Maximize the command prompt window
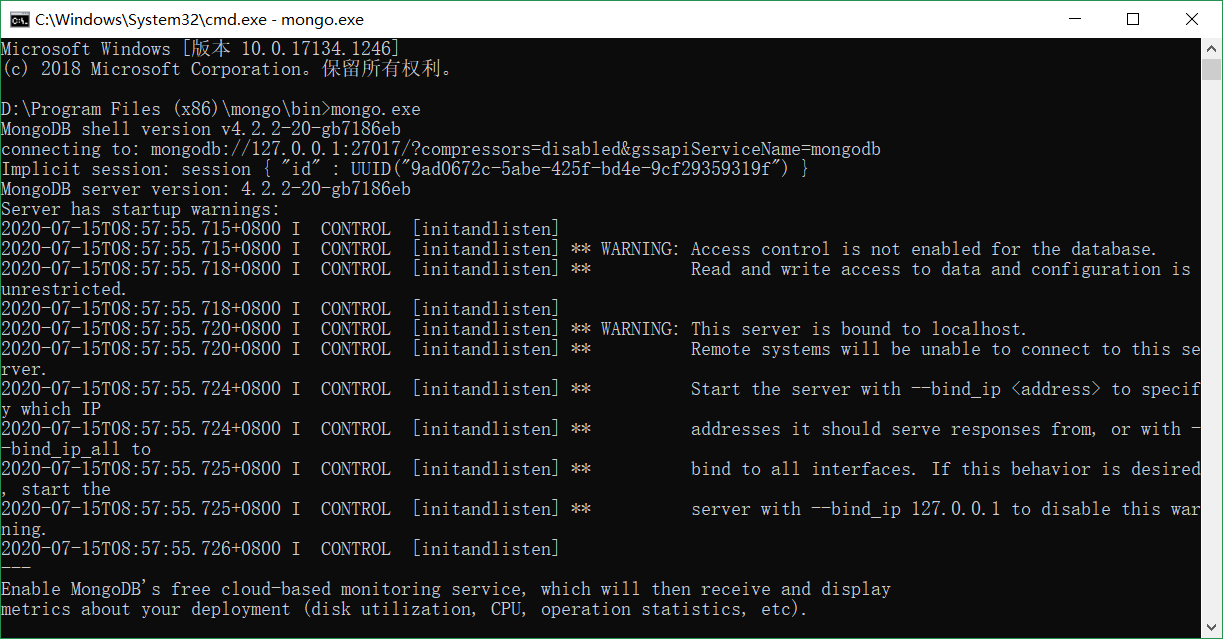The width and height of the screenshot is (1223, 639). 1134,18
